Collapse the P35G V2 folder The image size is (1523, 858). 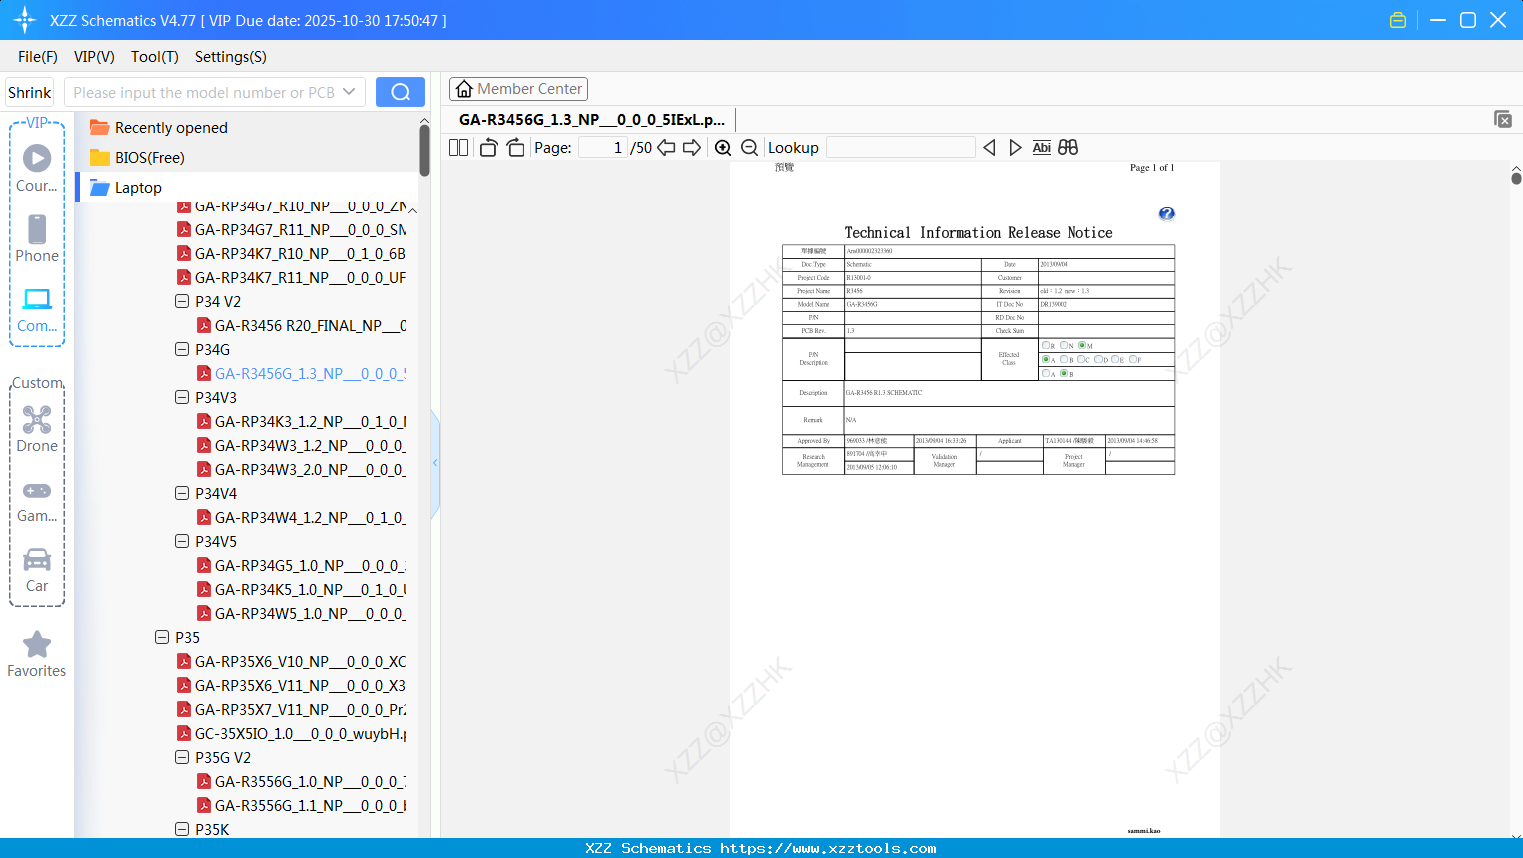pos(182,757)
